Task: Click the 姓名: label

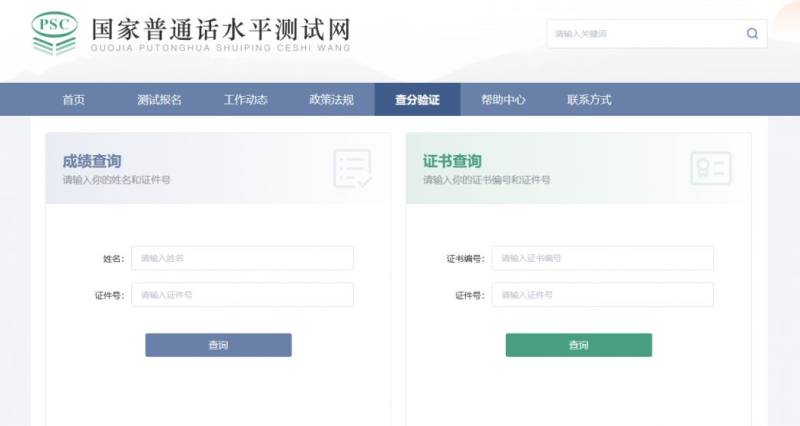Action: [114, 259]
